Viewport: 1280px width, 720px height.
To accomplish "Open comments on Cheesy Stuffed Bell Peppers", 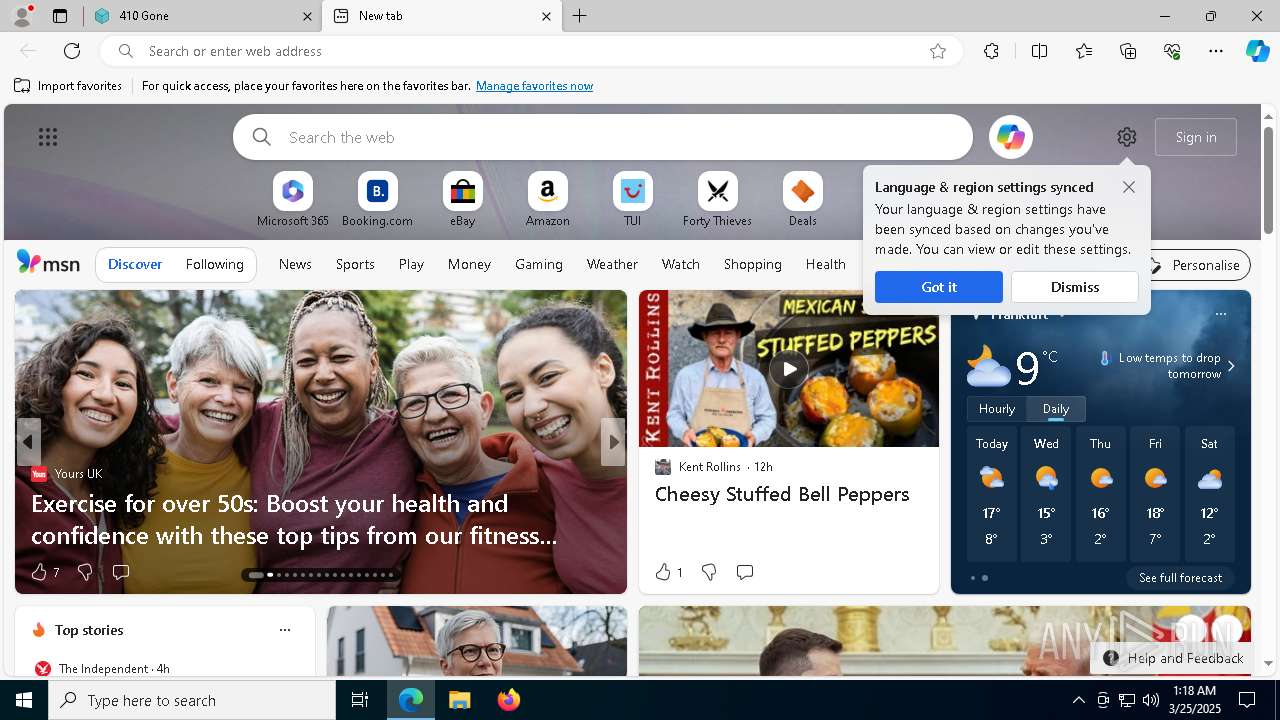I will (745, 572).
